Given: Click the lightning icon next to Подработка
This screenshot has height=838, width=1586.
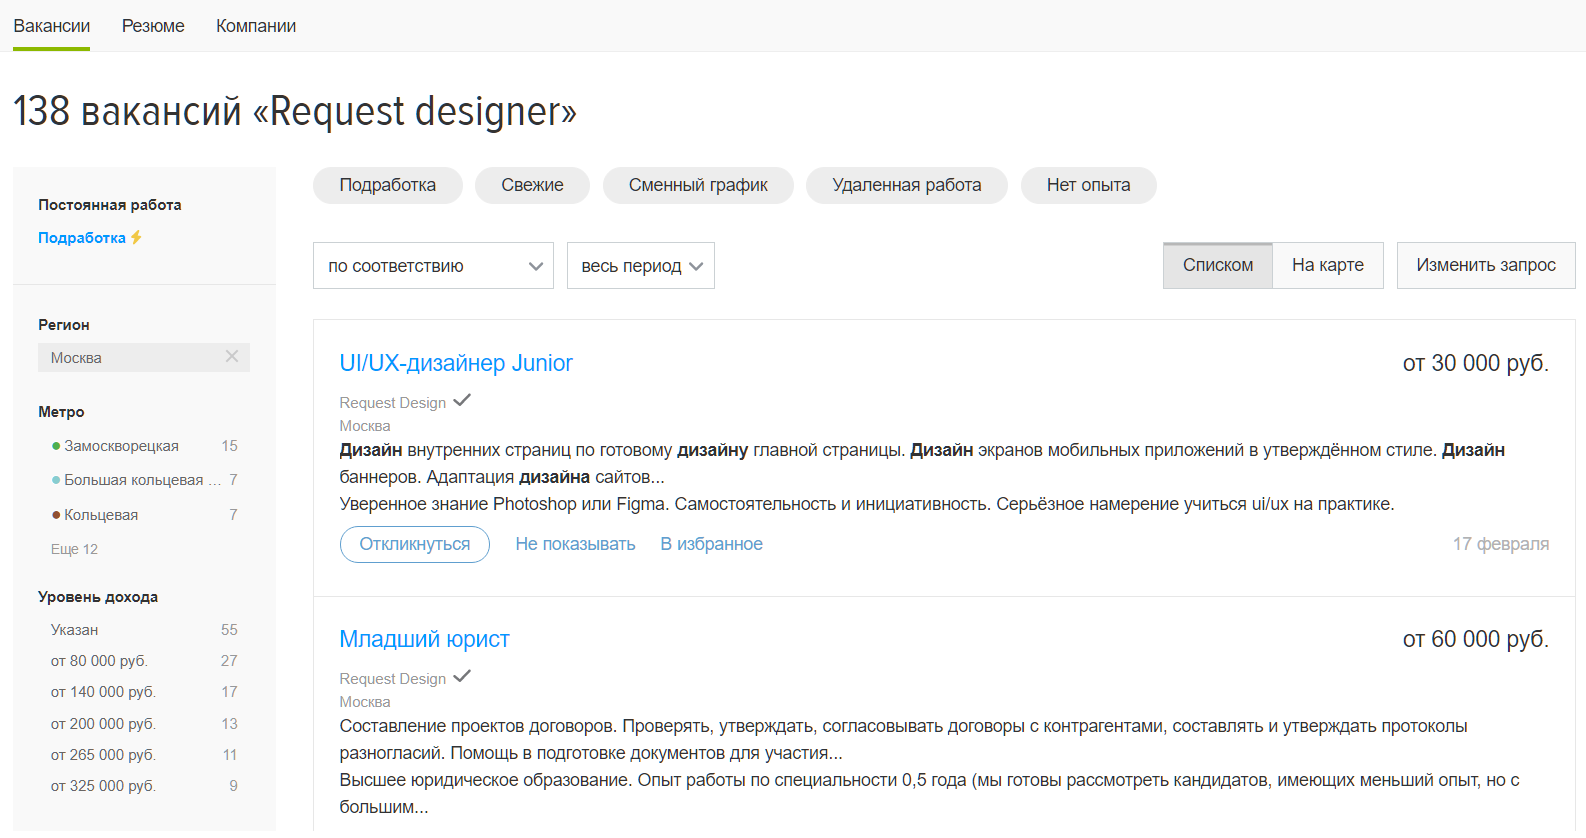Looking at the screenshot, I should tap(136, 237).
